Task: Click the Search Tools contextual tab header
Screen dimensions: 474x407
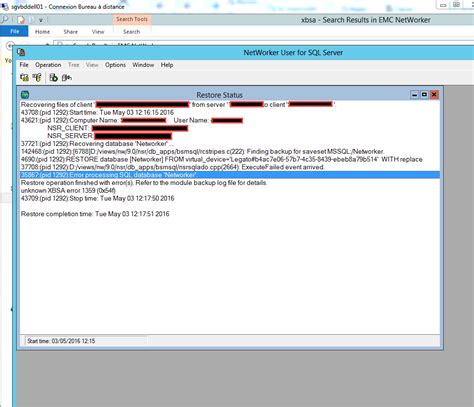Action: coord(132,19)
